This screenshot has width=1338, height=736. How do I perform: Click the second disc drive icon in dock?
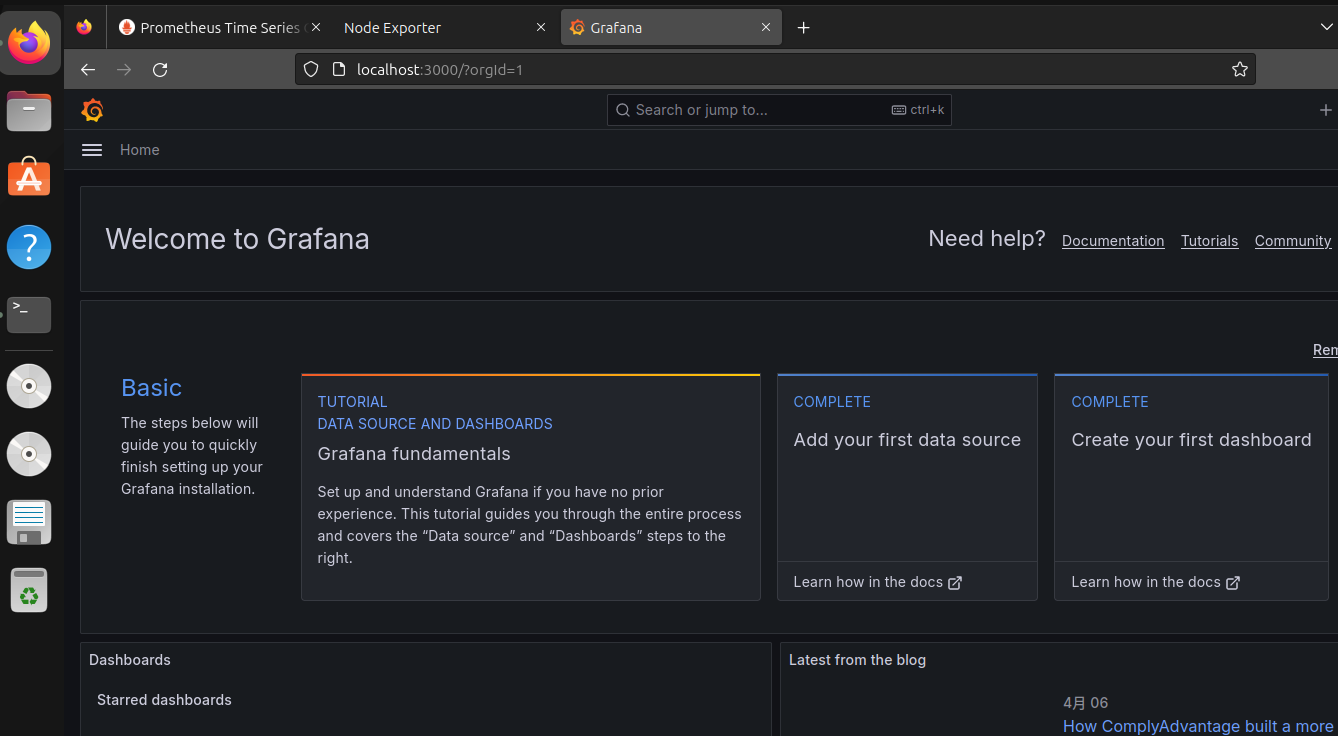pyautogui.click(x=30, y=454)
